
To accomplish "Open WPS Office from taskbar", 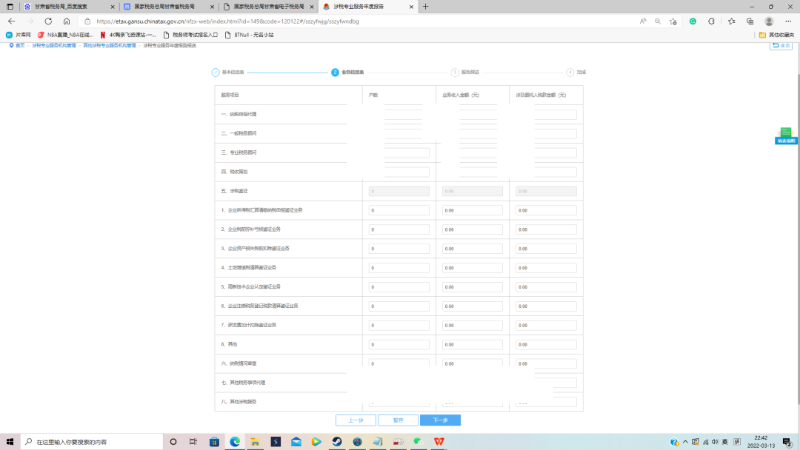I will 437,441.
